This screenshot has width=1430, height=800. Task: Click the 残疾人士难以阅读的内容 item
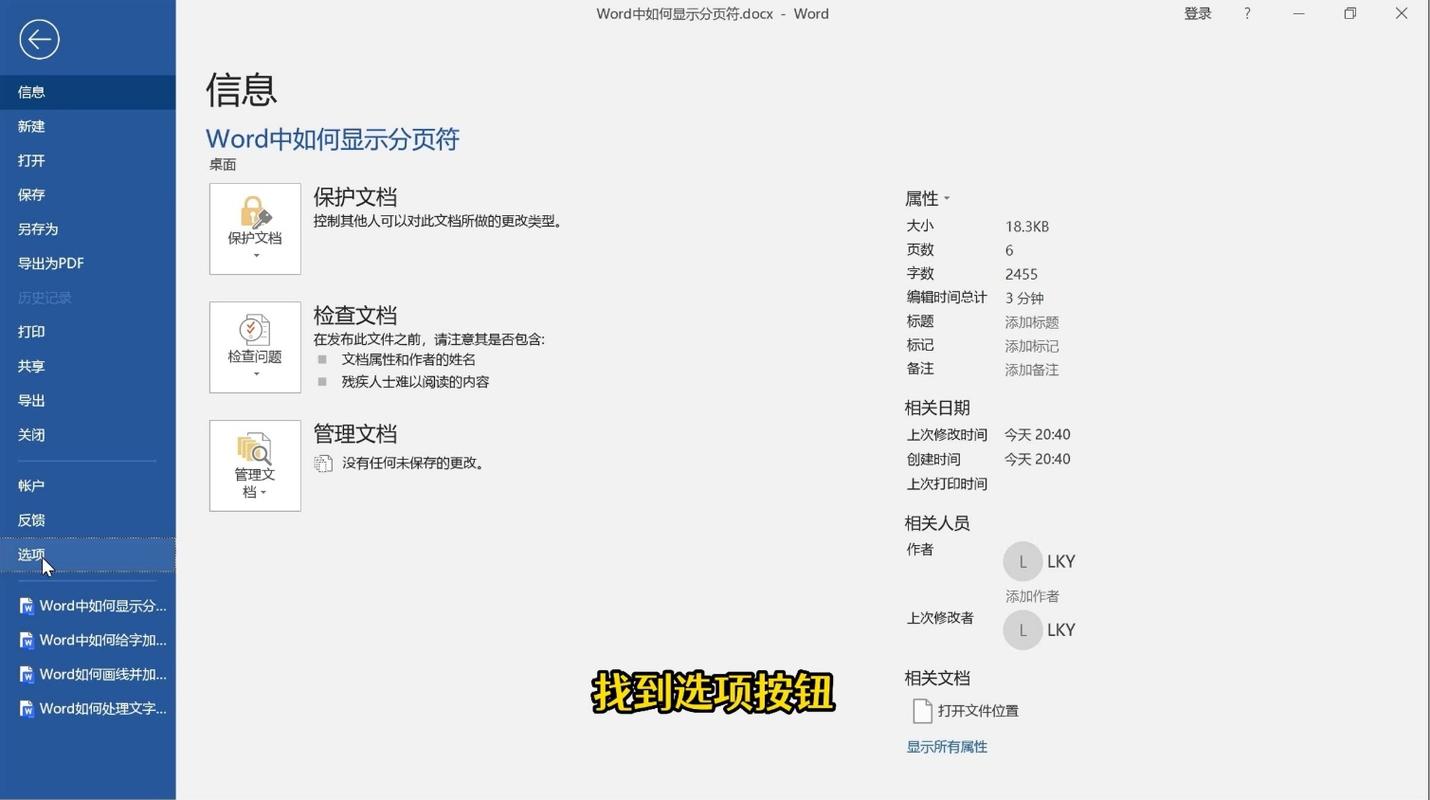415,382
